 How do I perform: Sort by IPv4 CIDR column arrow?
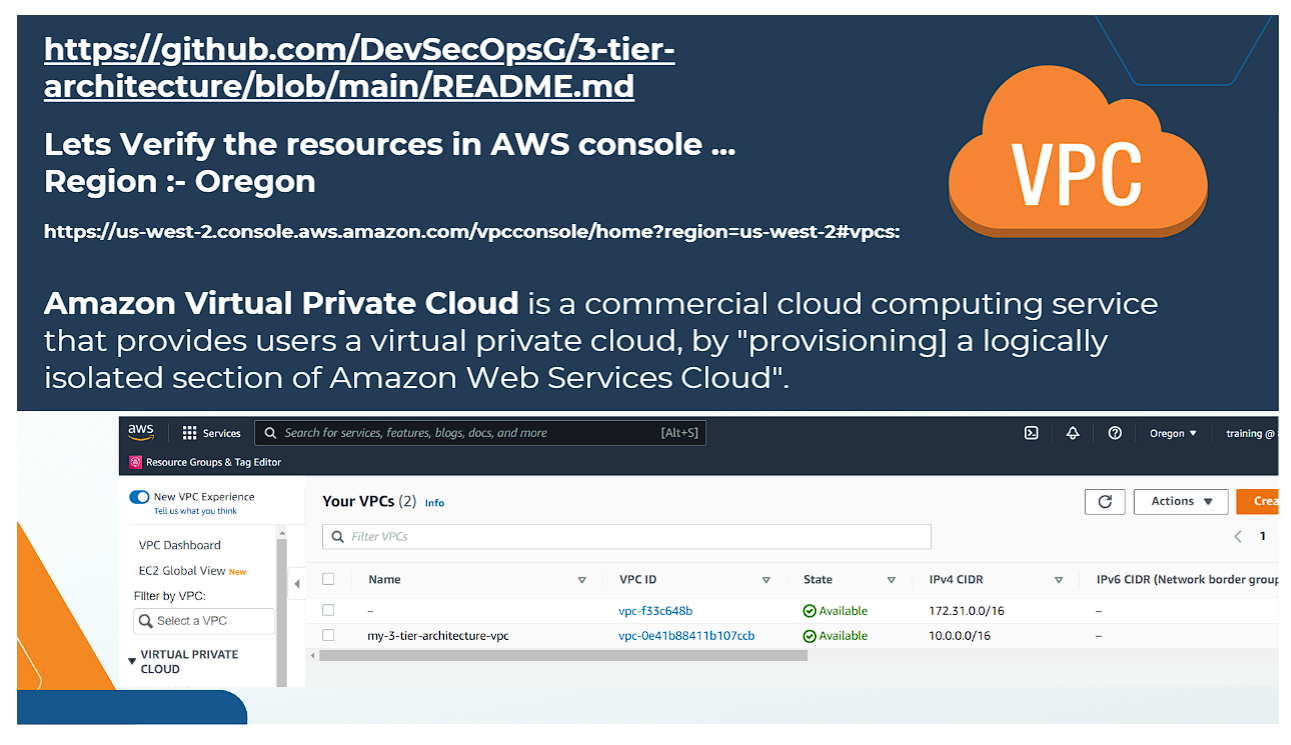click(1058, 580)
